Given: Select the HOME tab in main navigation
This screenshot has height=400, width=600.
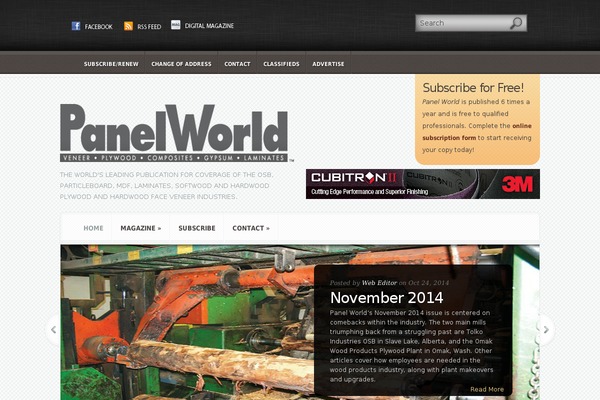Looking at the screenshot, I should [x=93, y=228].
